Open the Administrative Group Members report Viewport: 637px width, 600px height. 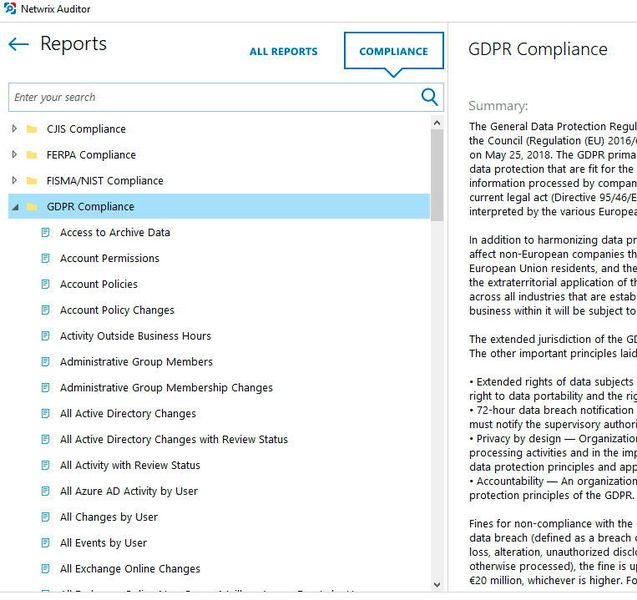136,362
